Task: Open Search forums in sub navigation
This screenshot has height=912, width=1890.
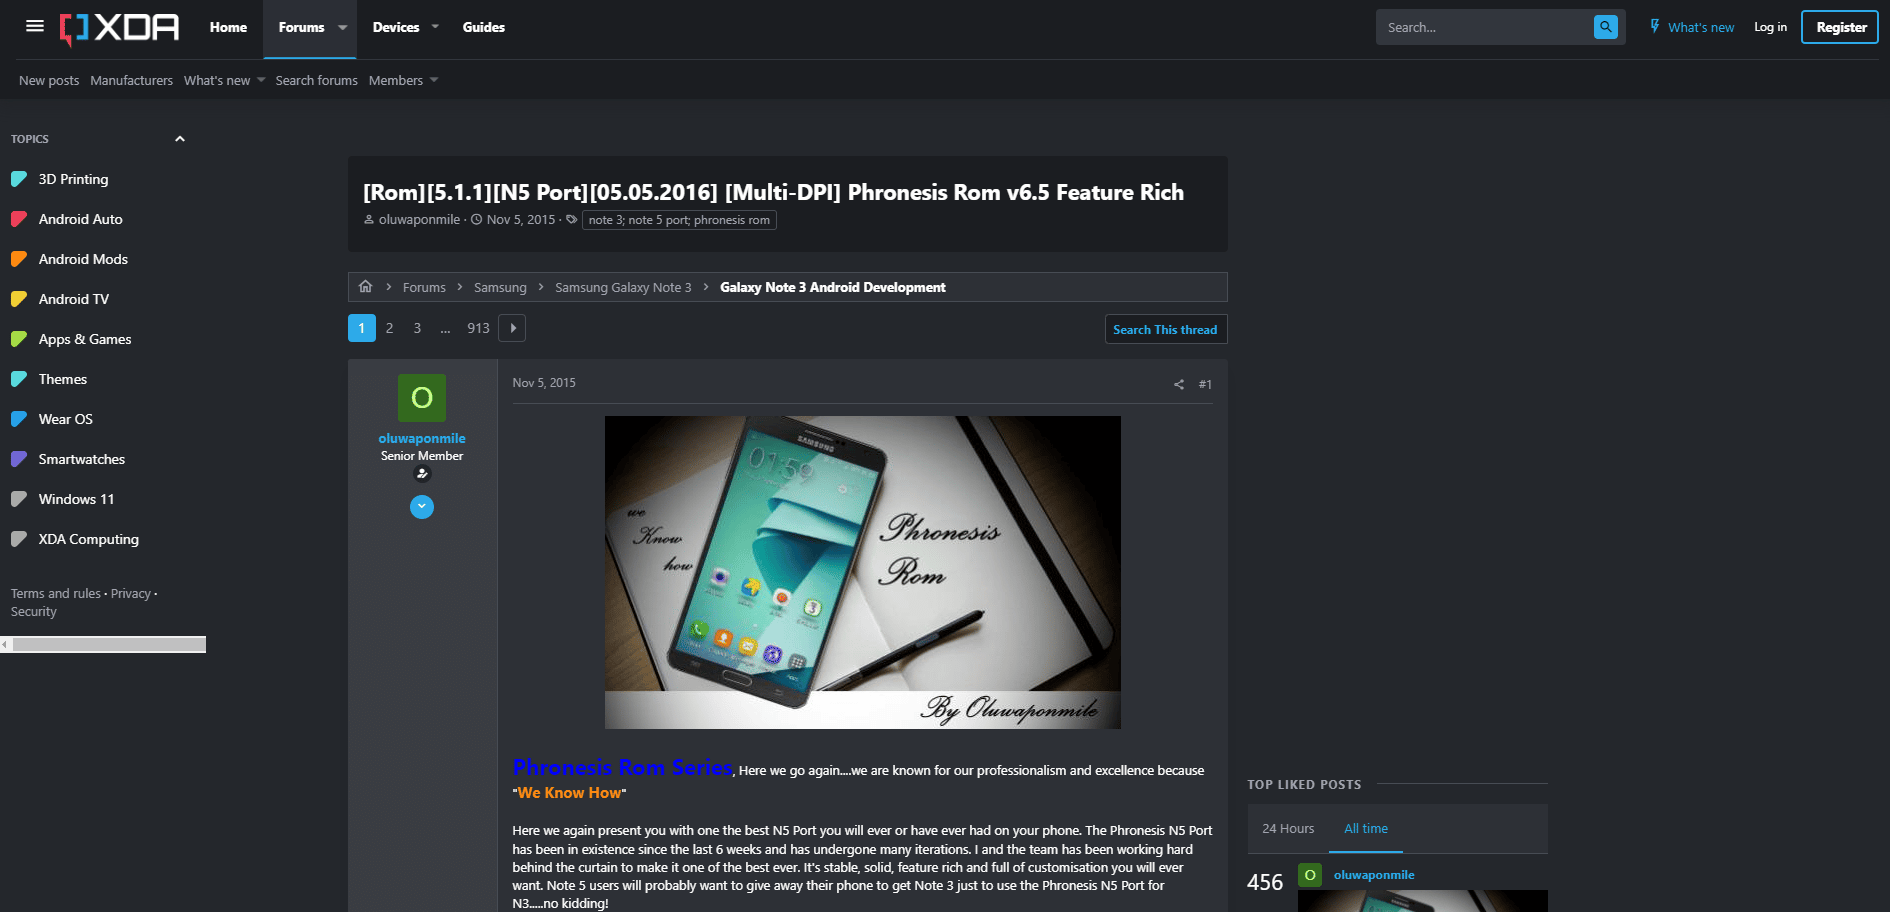Action: point(316,80)
